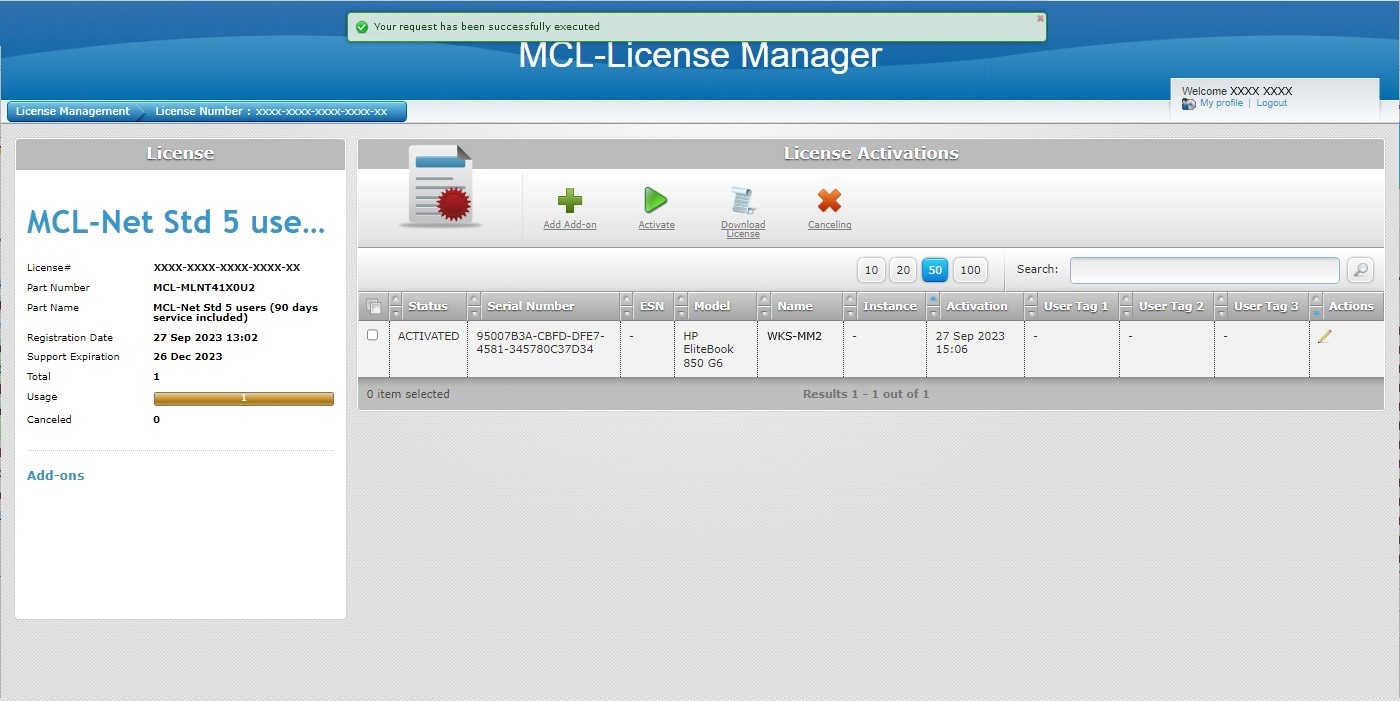Sort Name column ascending with up arrow
The width and height of the screenshot is (1400, 701).
point(764,300)
